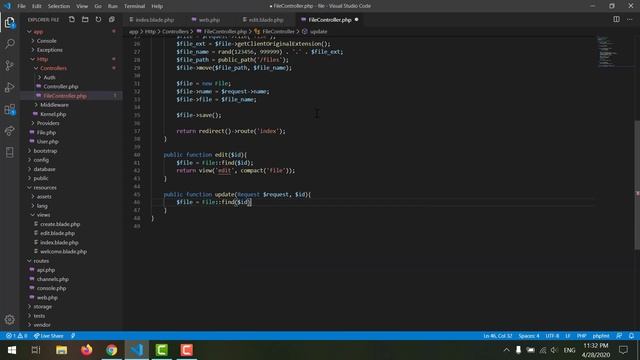Open User.php file

coord(48,142)
